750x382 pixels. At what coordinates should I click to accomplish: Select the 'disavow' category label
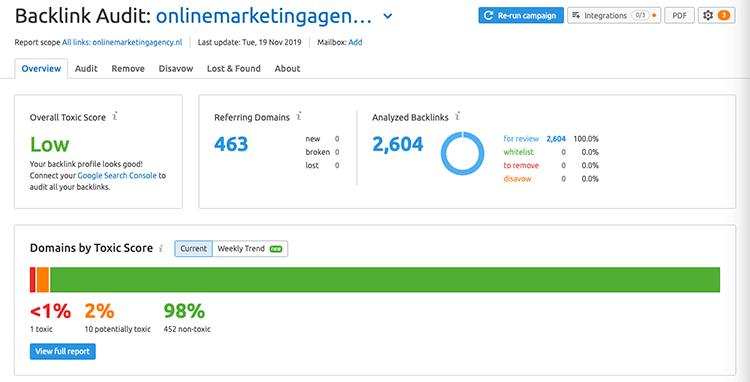tap(517, 179)
